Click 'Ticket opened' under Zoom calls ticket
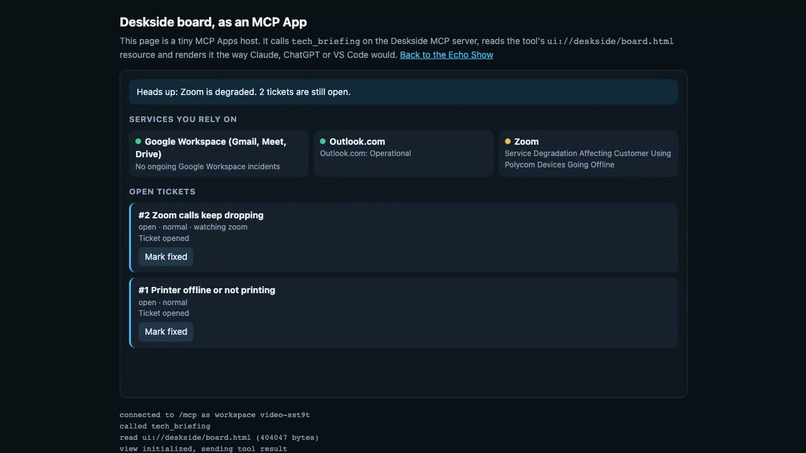Screen dimensions: 806x453 (163, 238)
